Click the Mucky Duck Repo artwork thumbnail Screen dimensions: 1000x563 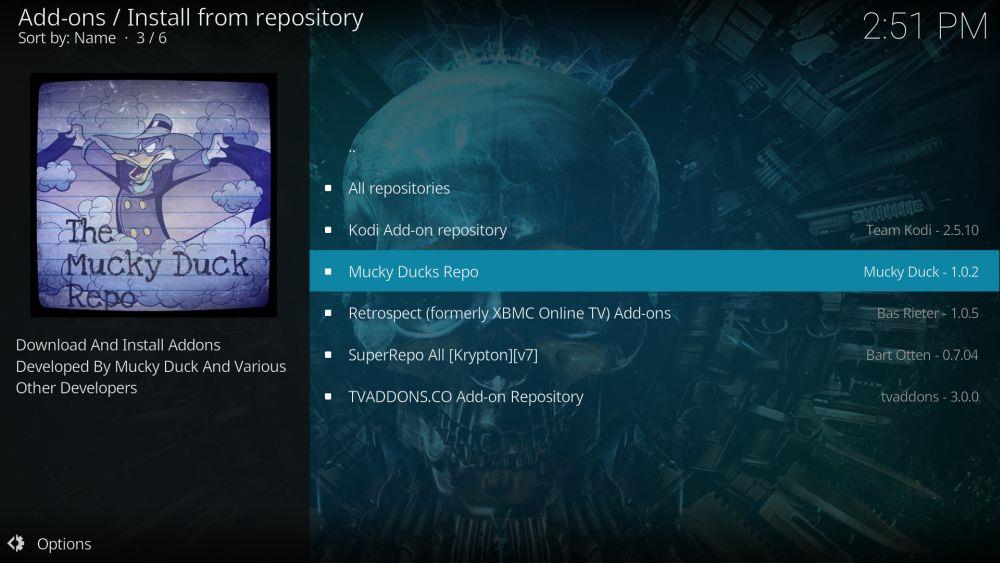154,195
